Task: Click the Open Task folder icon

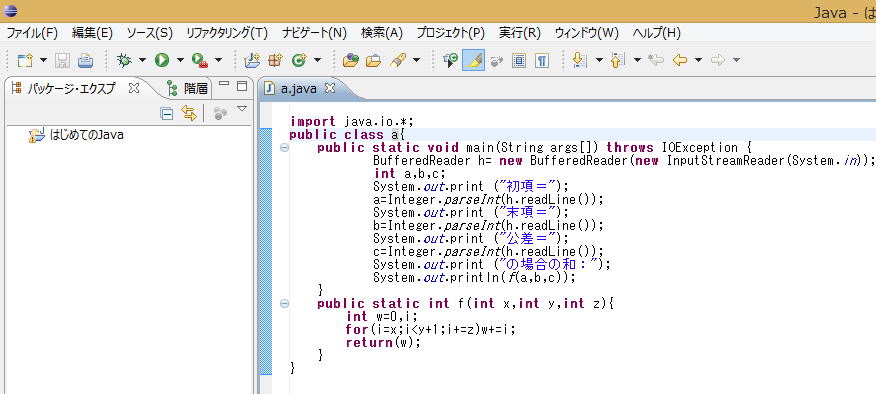Action: 373,60
